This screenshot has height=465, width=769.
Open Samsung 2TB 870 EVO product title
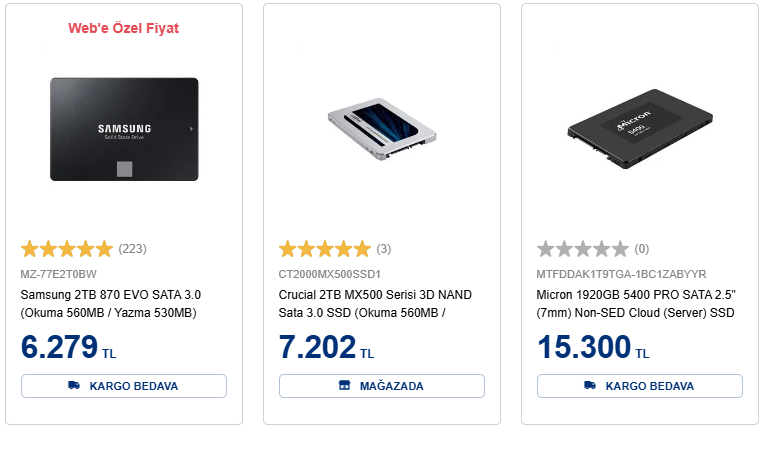point(111,304)
